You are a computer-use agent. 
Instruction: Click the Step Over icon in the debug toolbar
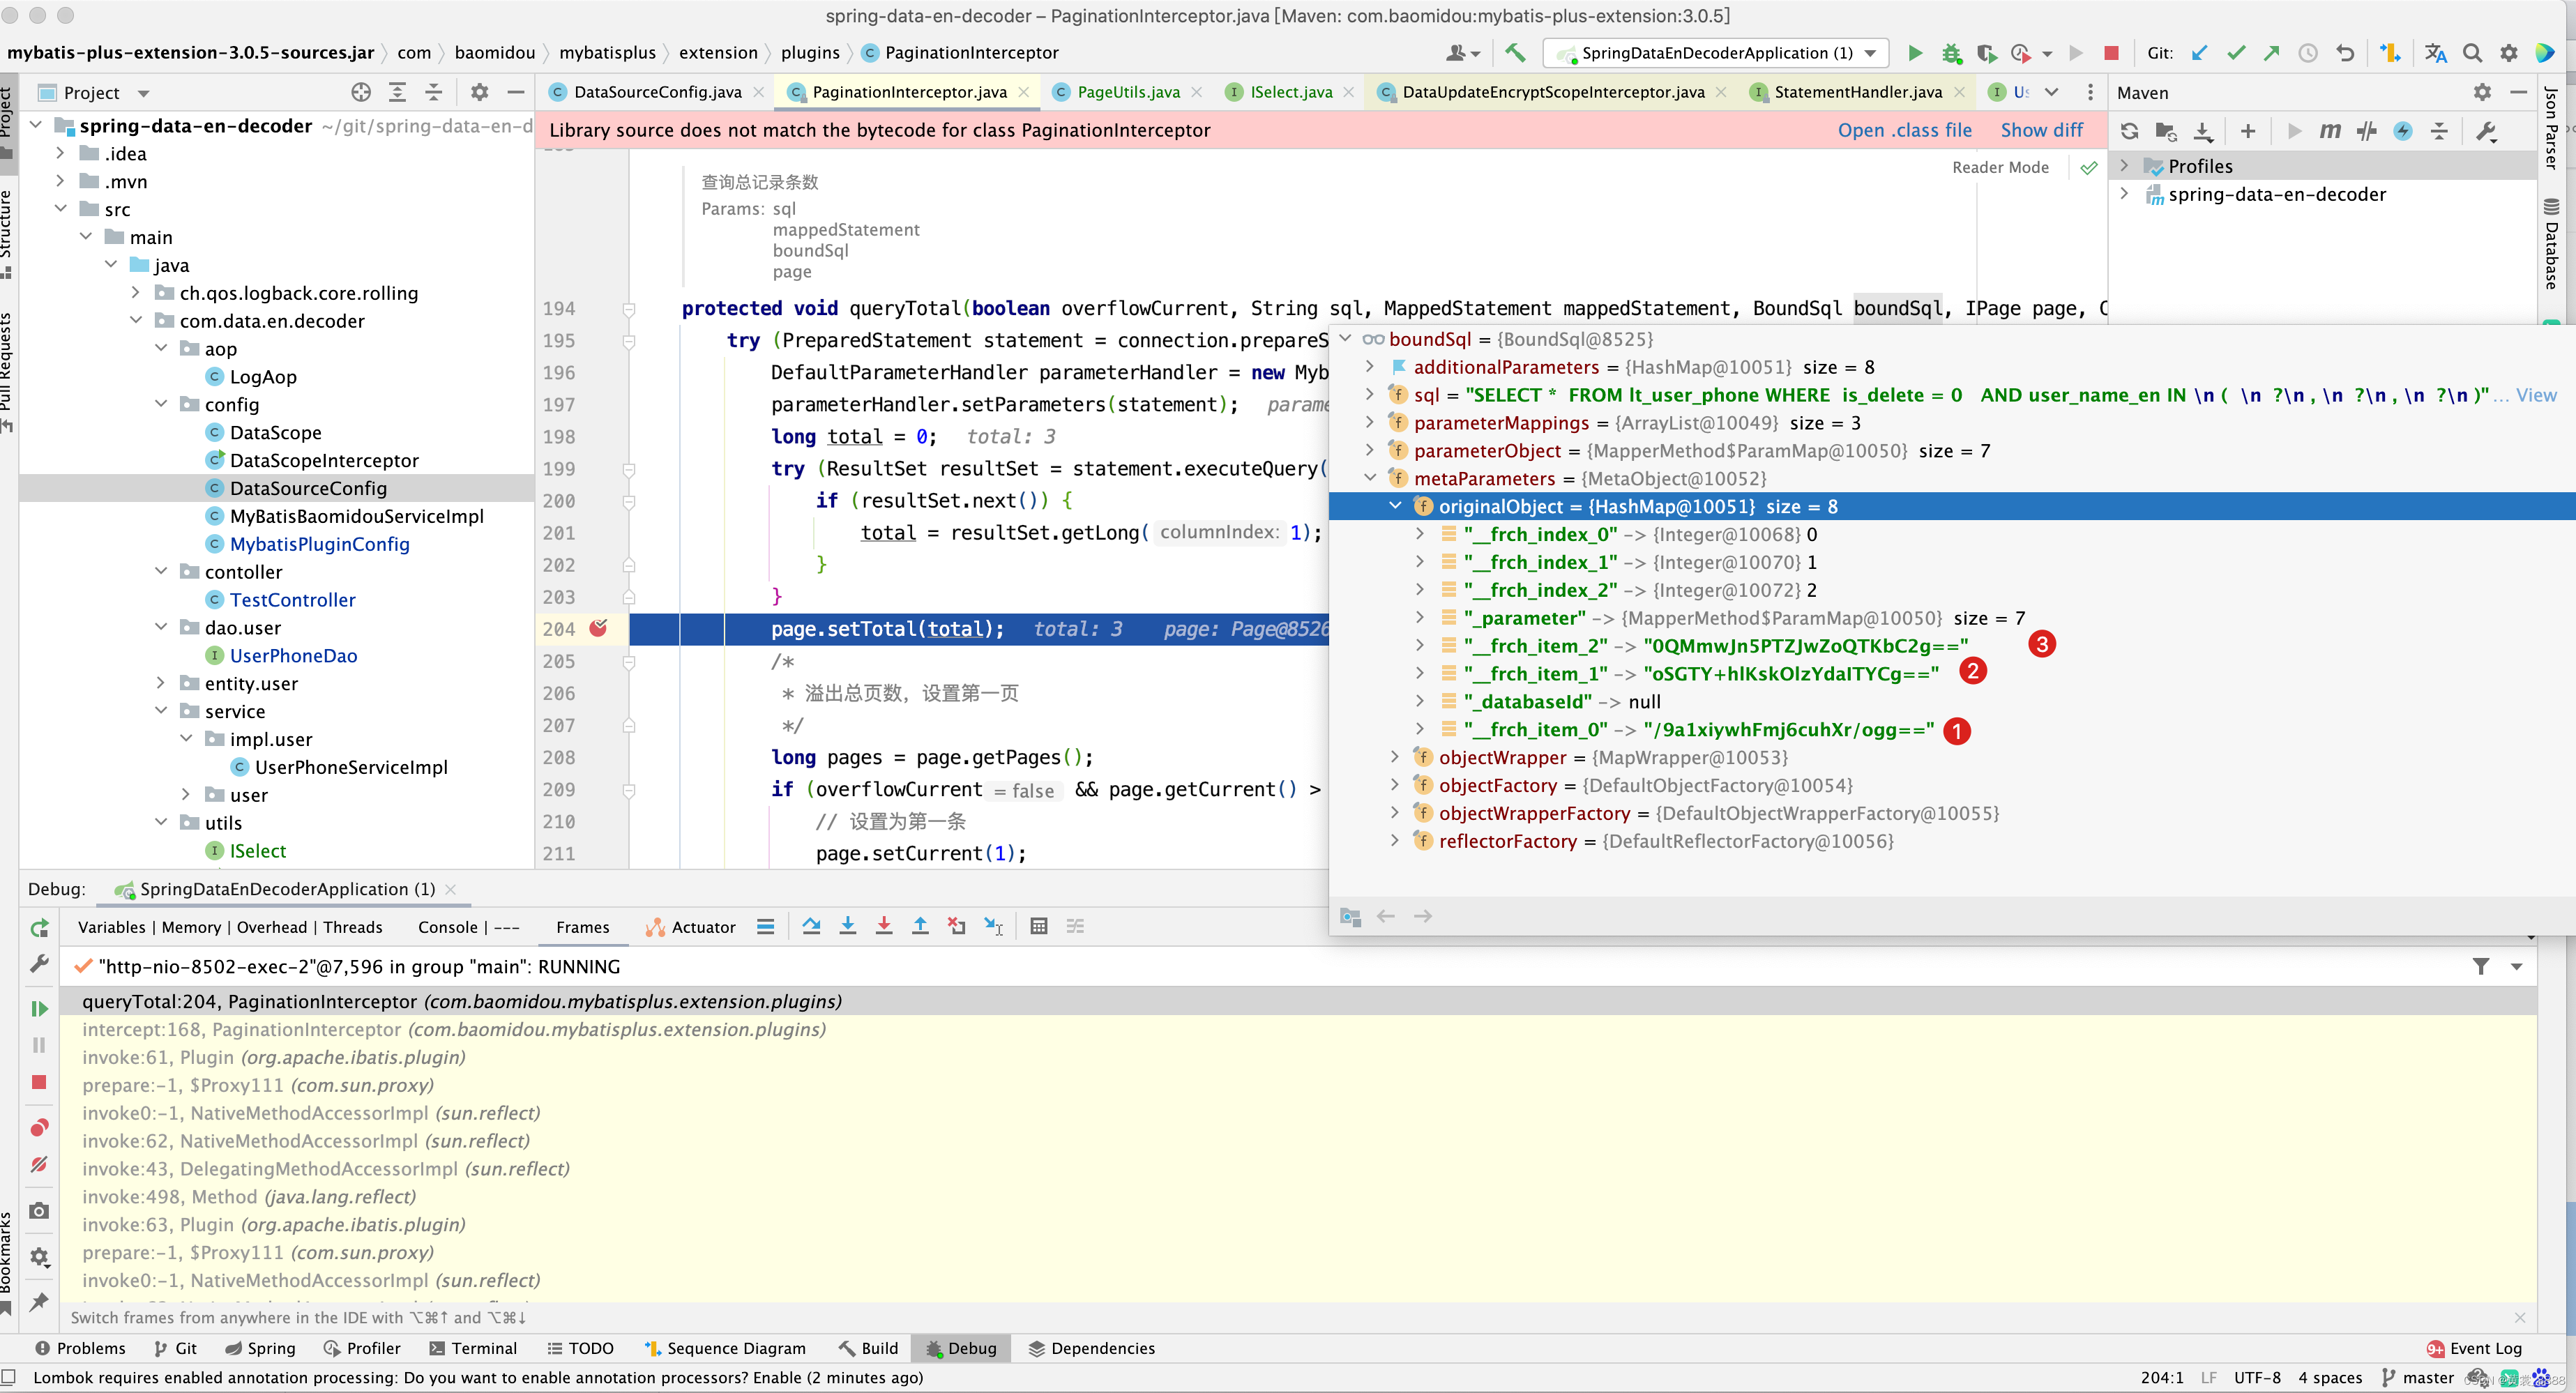(811, 927)
